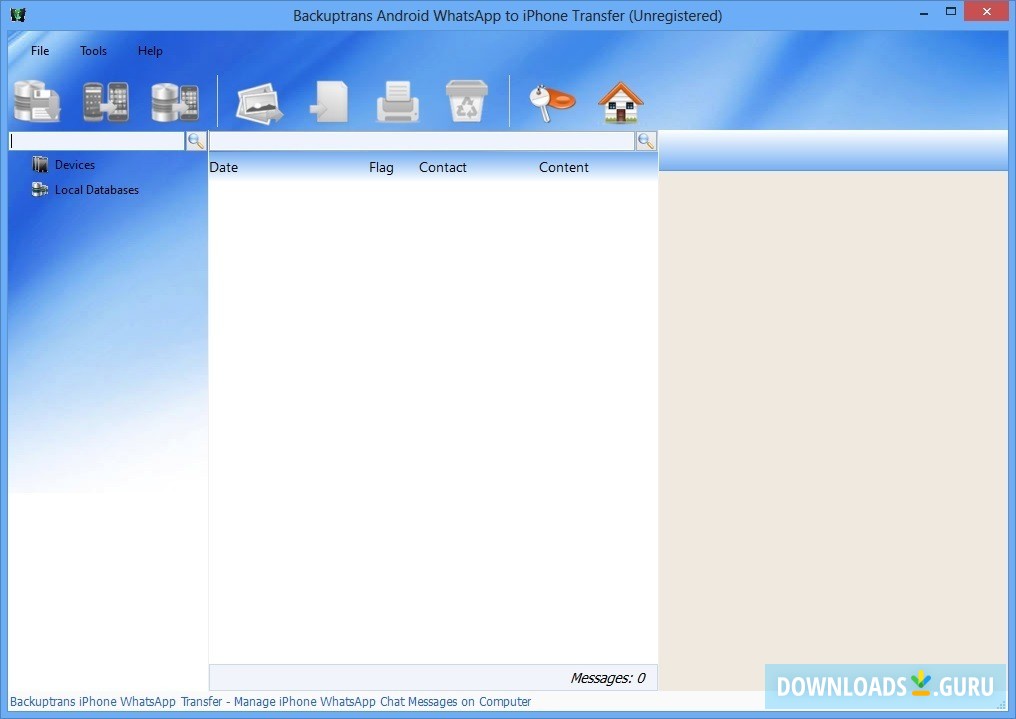The image size is (1016, 719).
Task: Click the Contact column header
Action: pyautogui.click(x=443, y=167)
